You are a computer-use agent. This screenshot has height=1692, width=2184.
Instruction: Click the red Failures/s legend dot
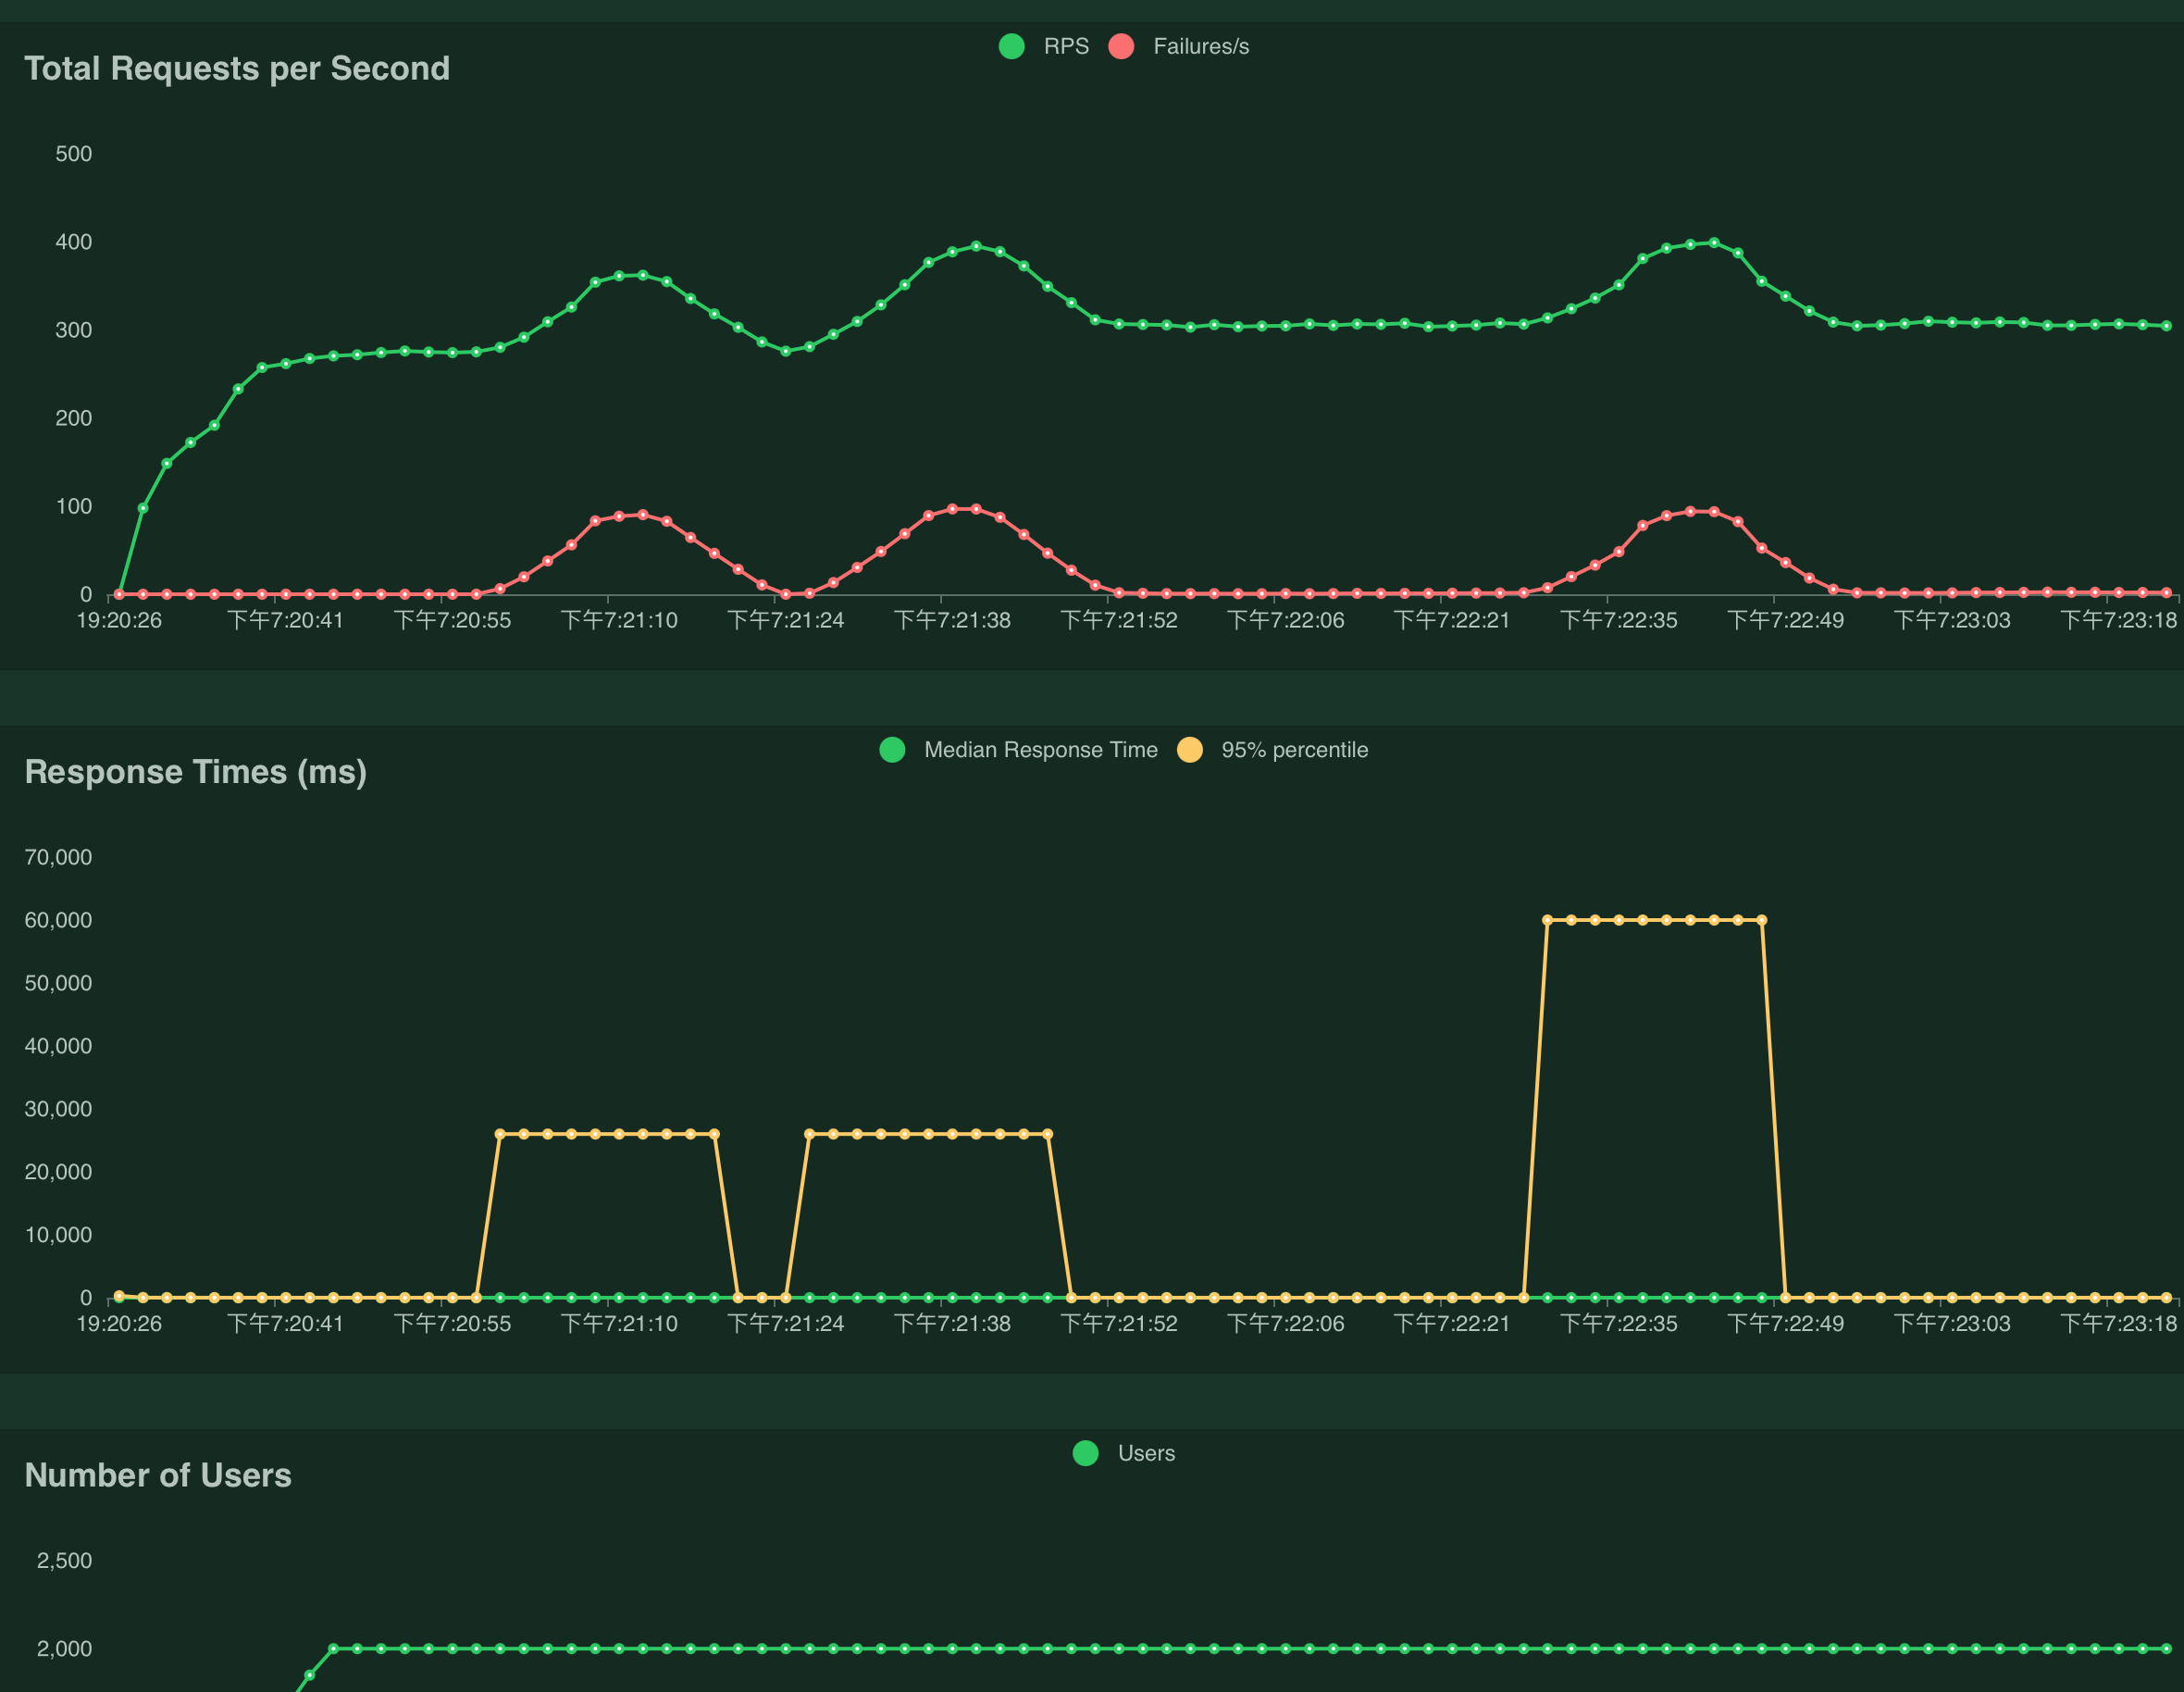click(1121, 46)
